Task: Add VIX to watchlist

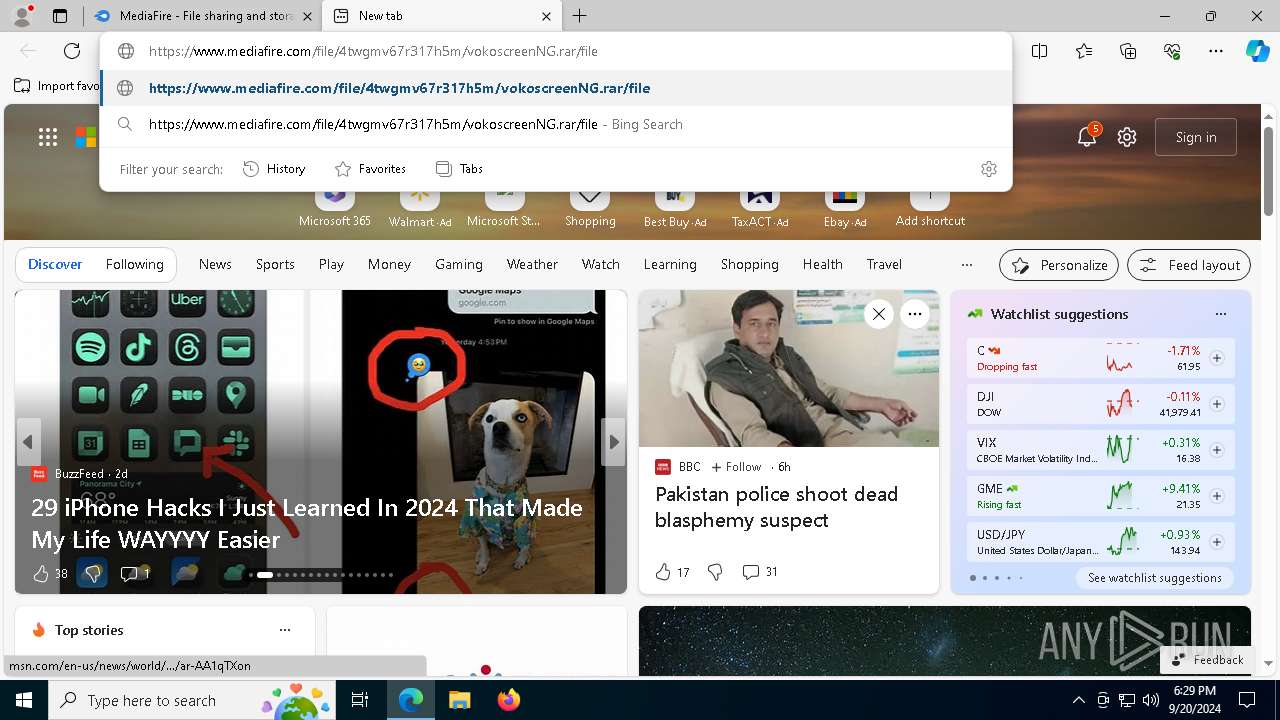Action: pyautogui.click(x=1217, y=450)
